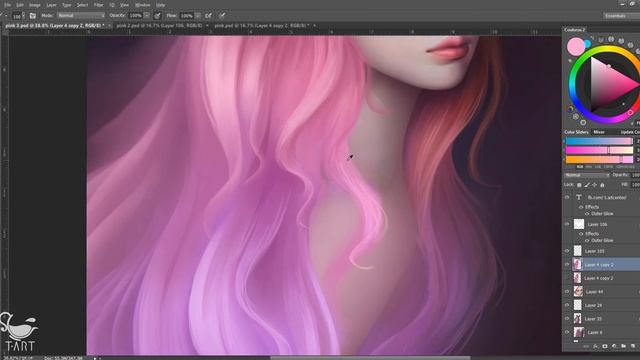Screen dimensions: 640x360
Task: Toggle the Brush panel folder icon
Action: [x=33, y=16]
